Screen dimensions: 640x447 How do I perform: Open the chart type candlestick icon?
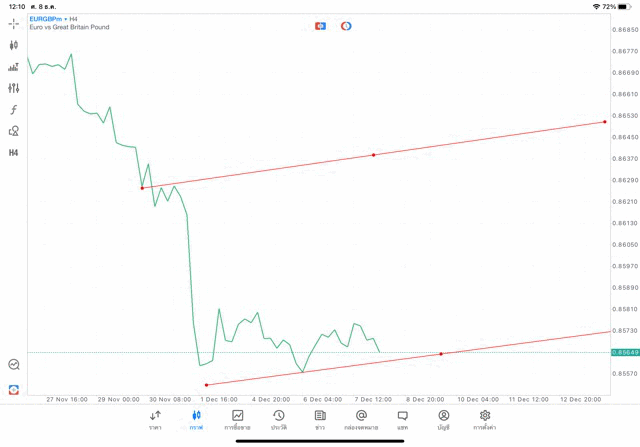coord(14,45)
